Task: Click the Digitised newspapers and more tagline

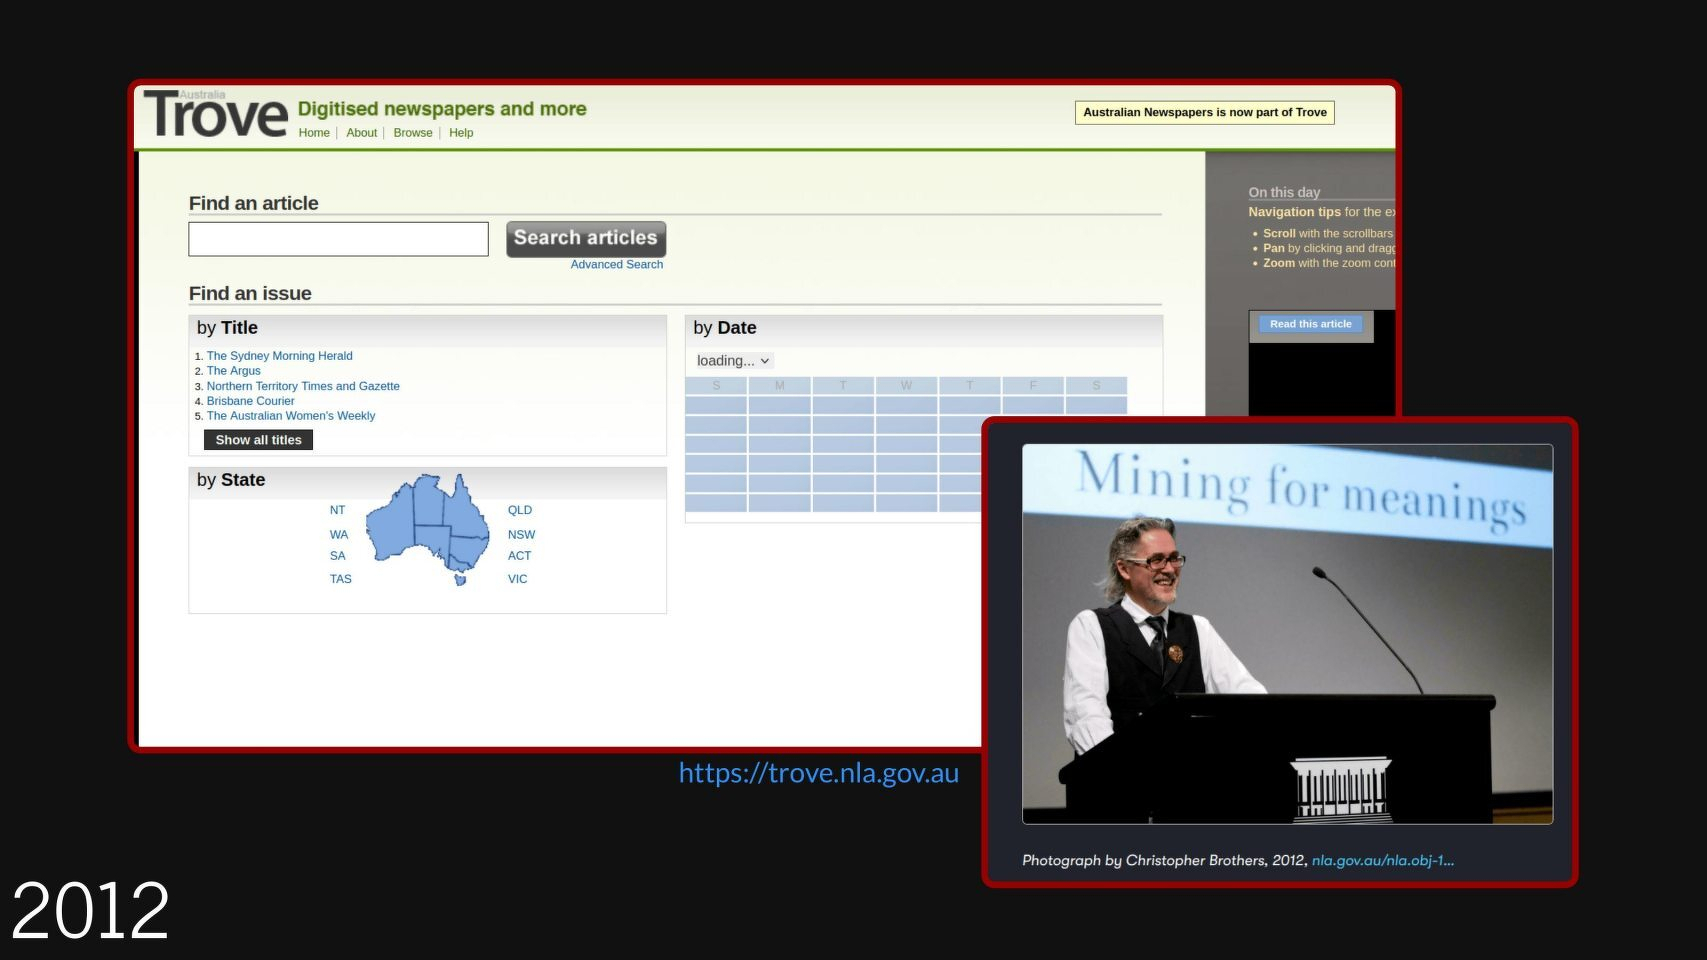Action: 442,109
